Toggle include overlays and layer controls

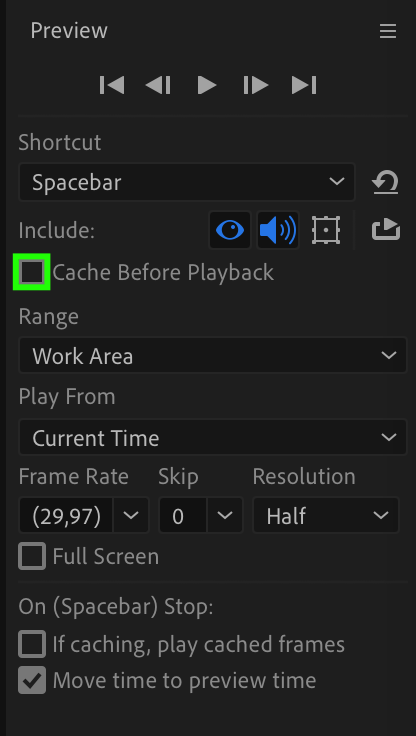click(326, 230)
